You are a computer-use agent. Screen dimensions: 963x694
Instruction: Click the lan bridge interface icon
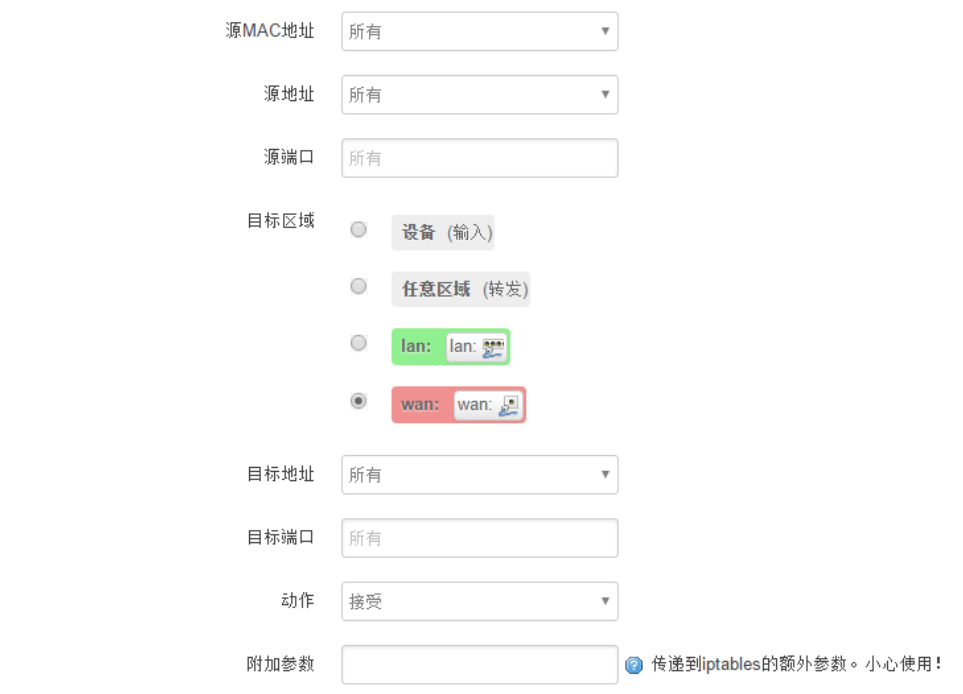pyautogui.click(x=495, y=345)
